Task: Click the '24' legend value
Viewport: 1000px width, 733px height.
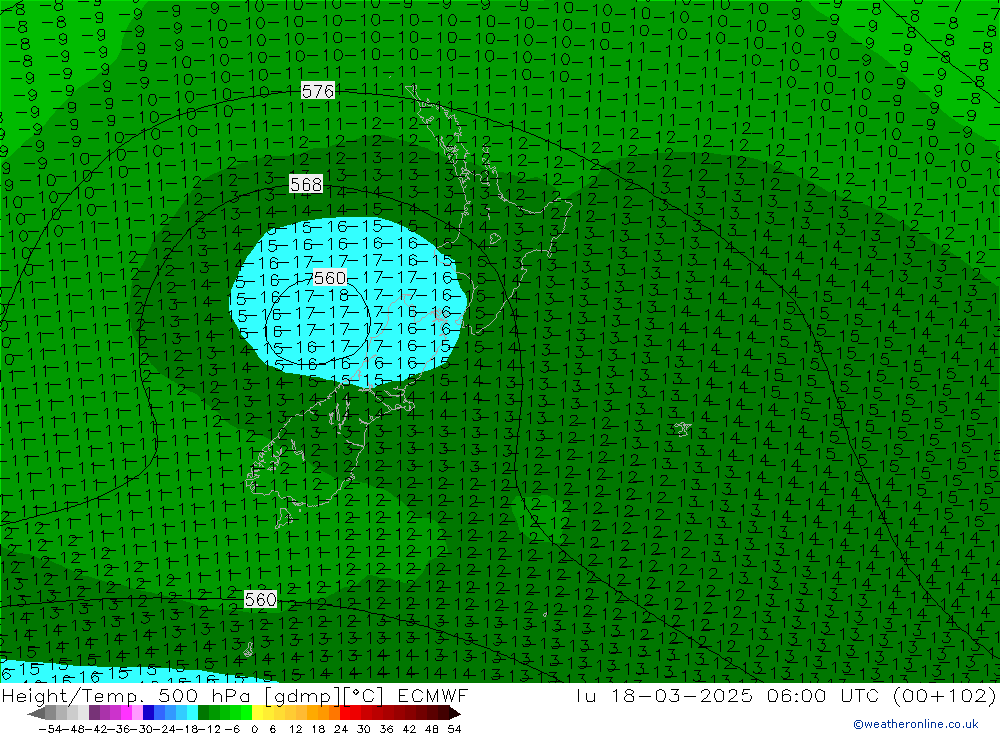Action: pyautogui.click(x=341, y=729)
